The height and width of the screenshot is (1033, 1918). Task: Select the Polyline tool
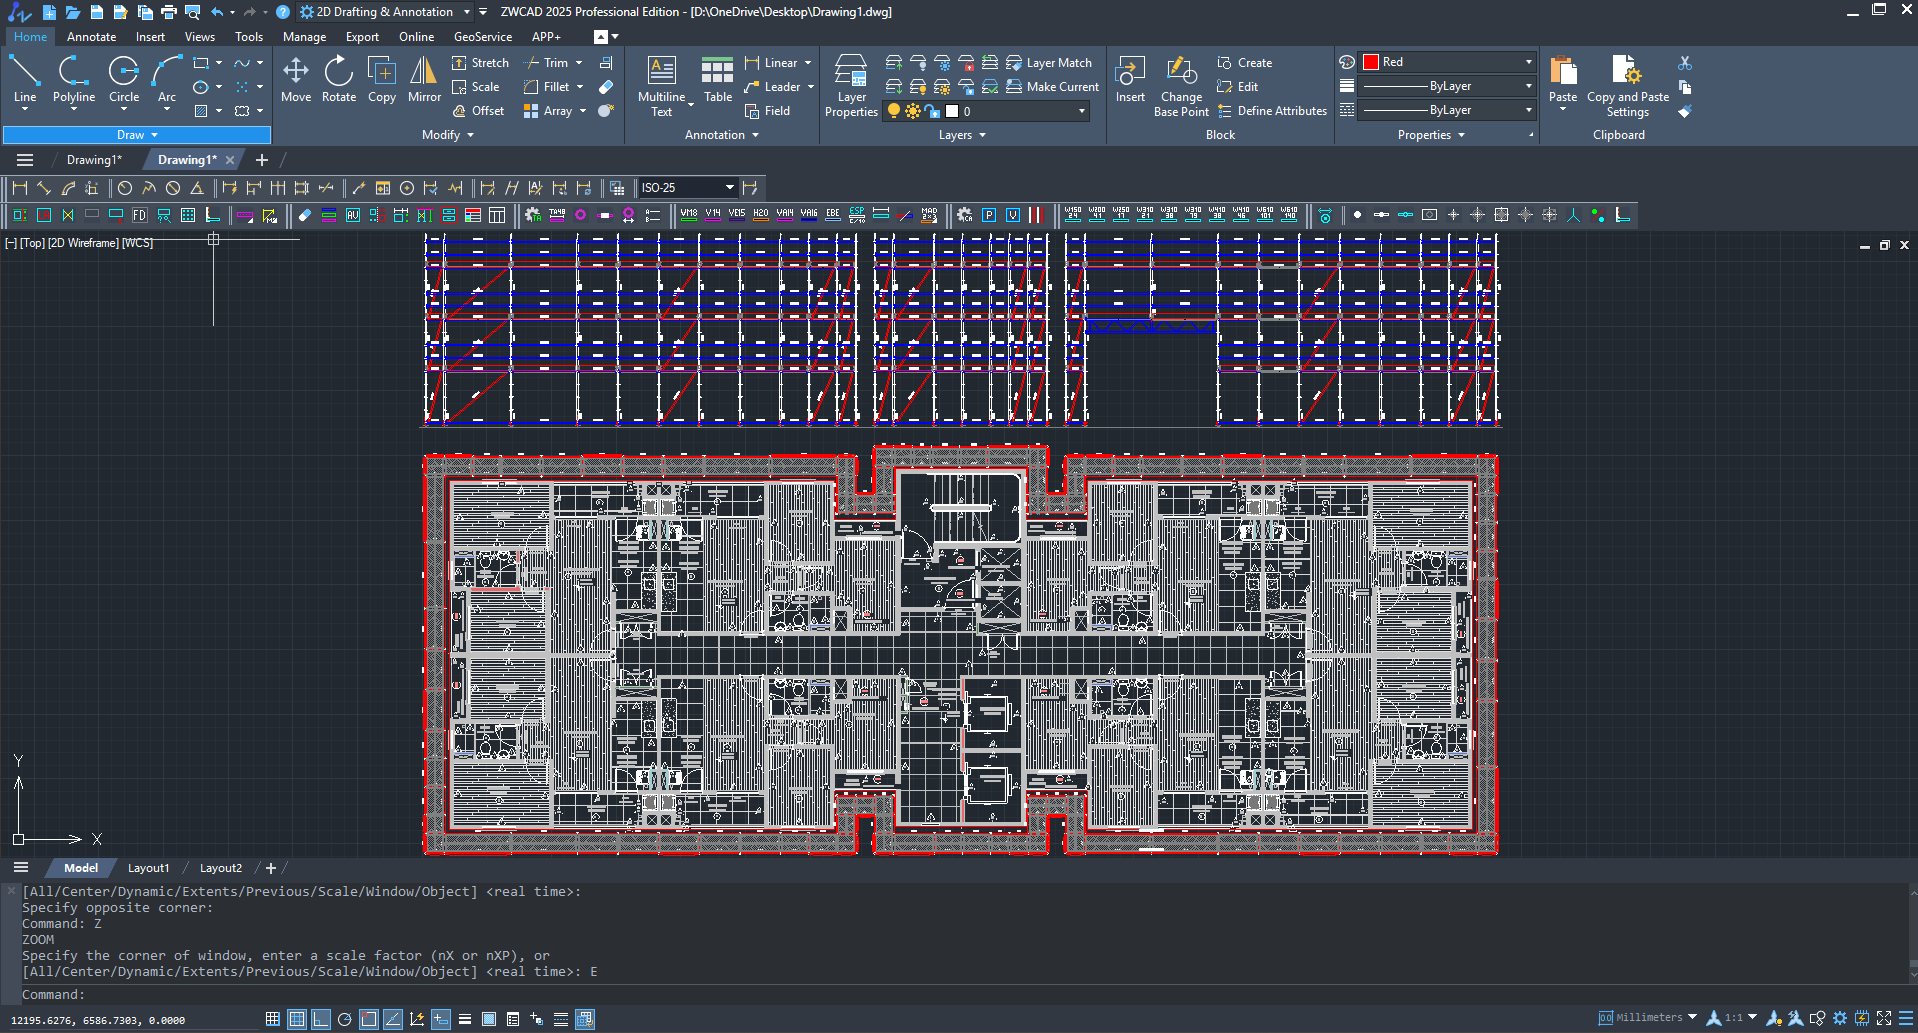(x=74, y=80)
